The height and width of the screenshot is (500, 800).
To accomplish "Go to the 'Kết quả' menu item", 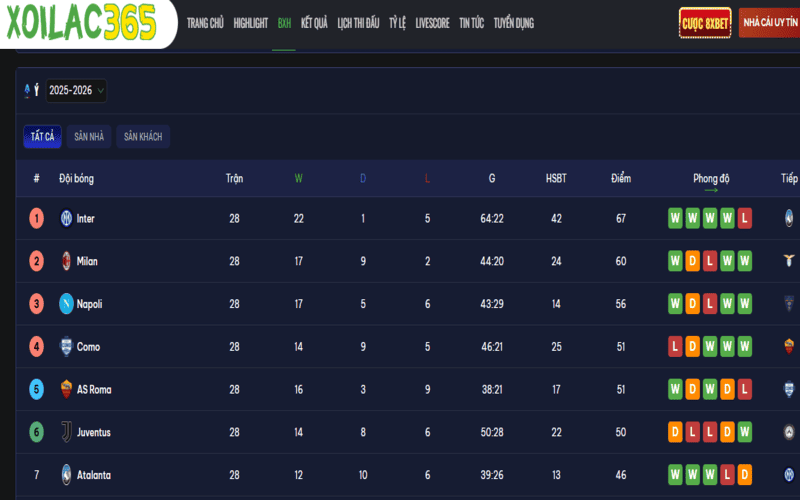I will (314, 23).
